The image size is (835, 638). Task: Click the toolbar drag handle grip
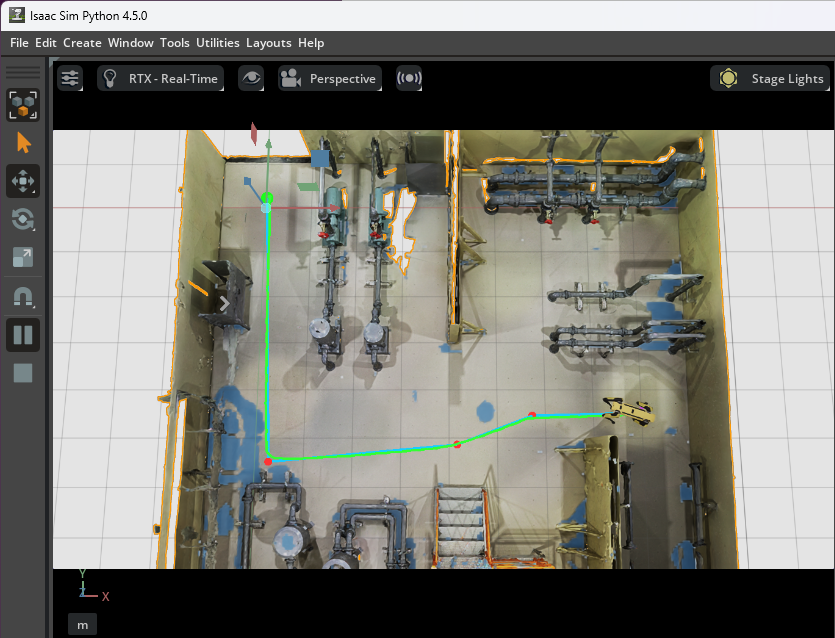23,72
